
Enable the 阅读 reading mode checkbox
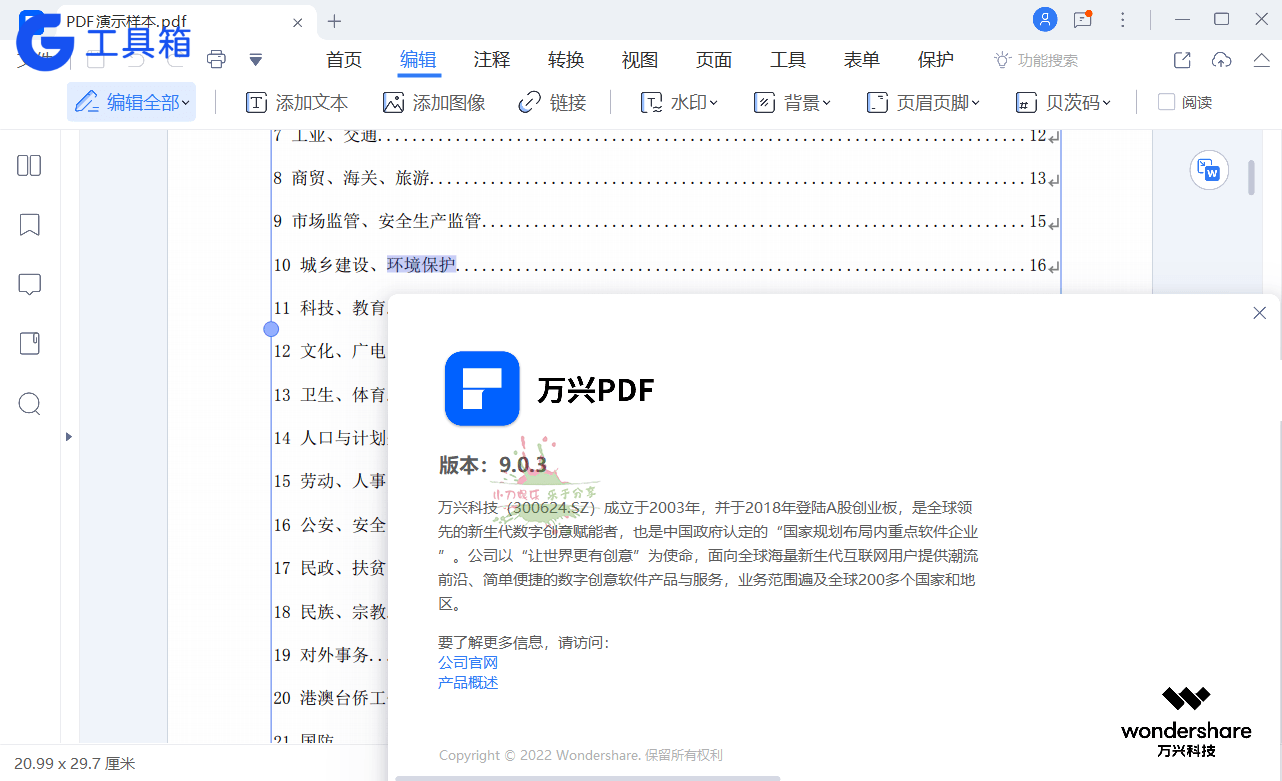(x=1166, y=102)
